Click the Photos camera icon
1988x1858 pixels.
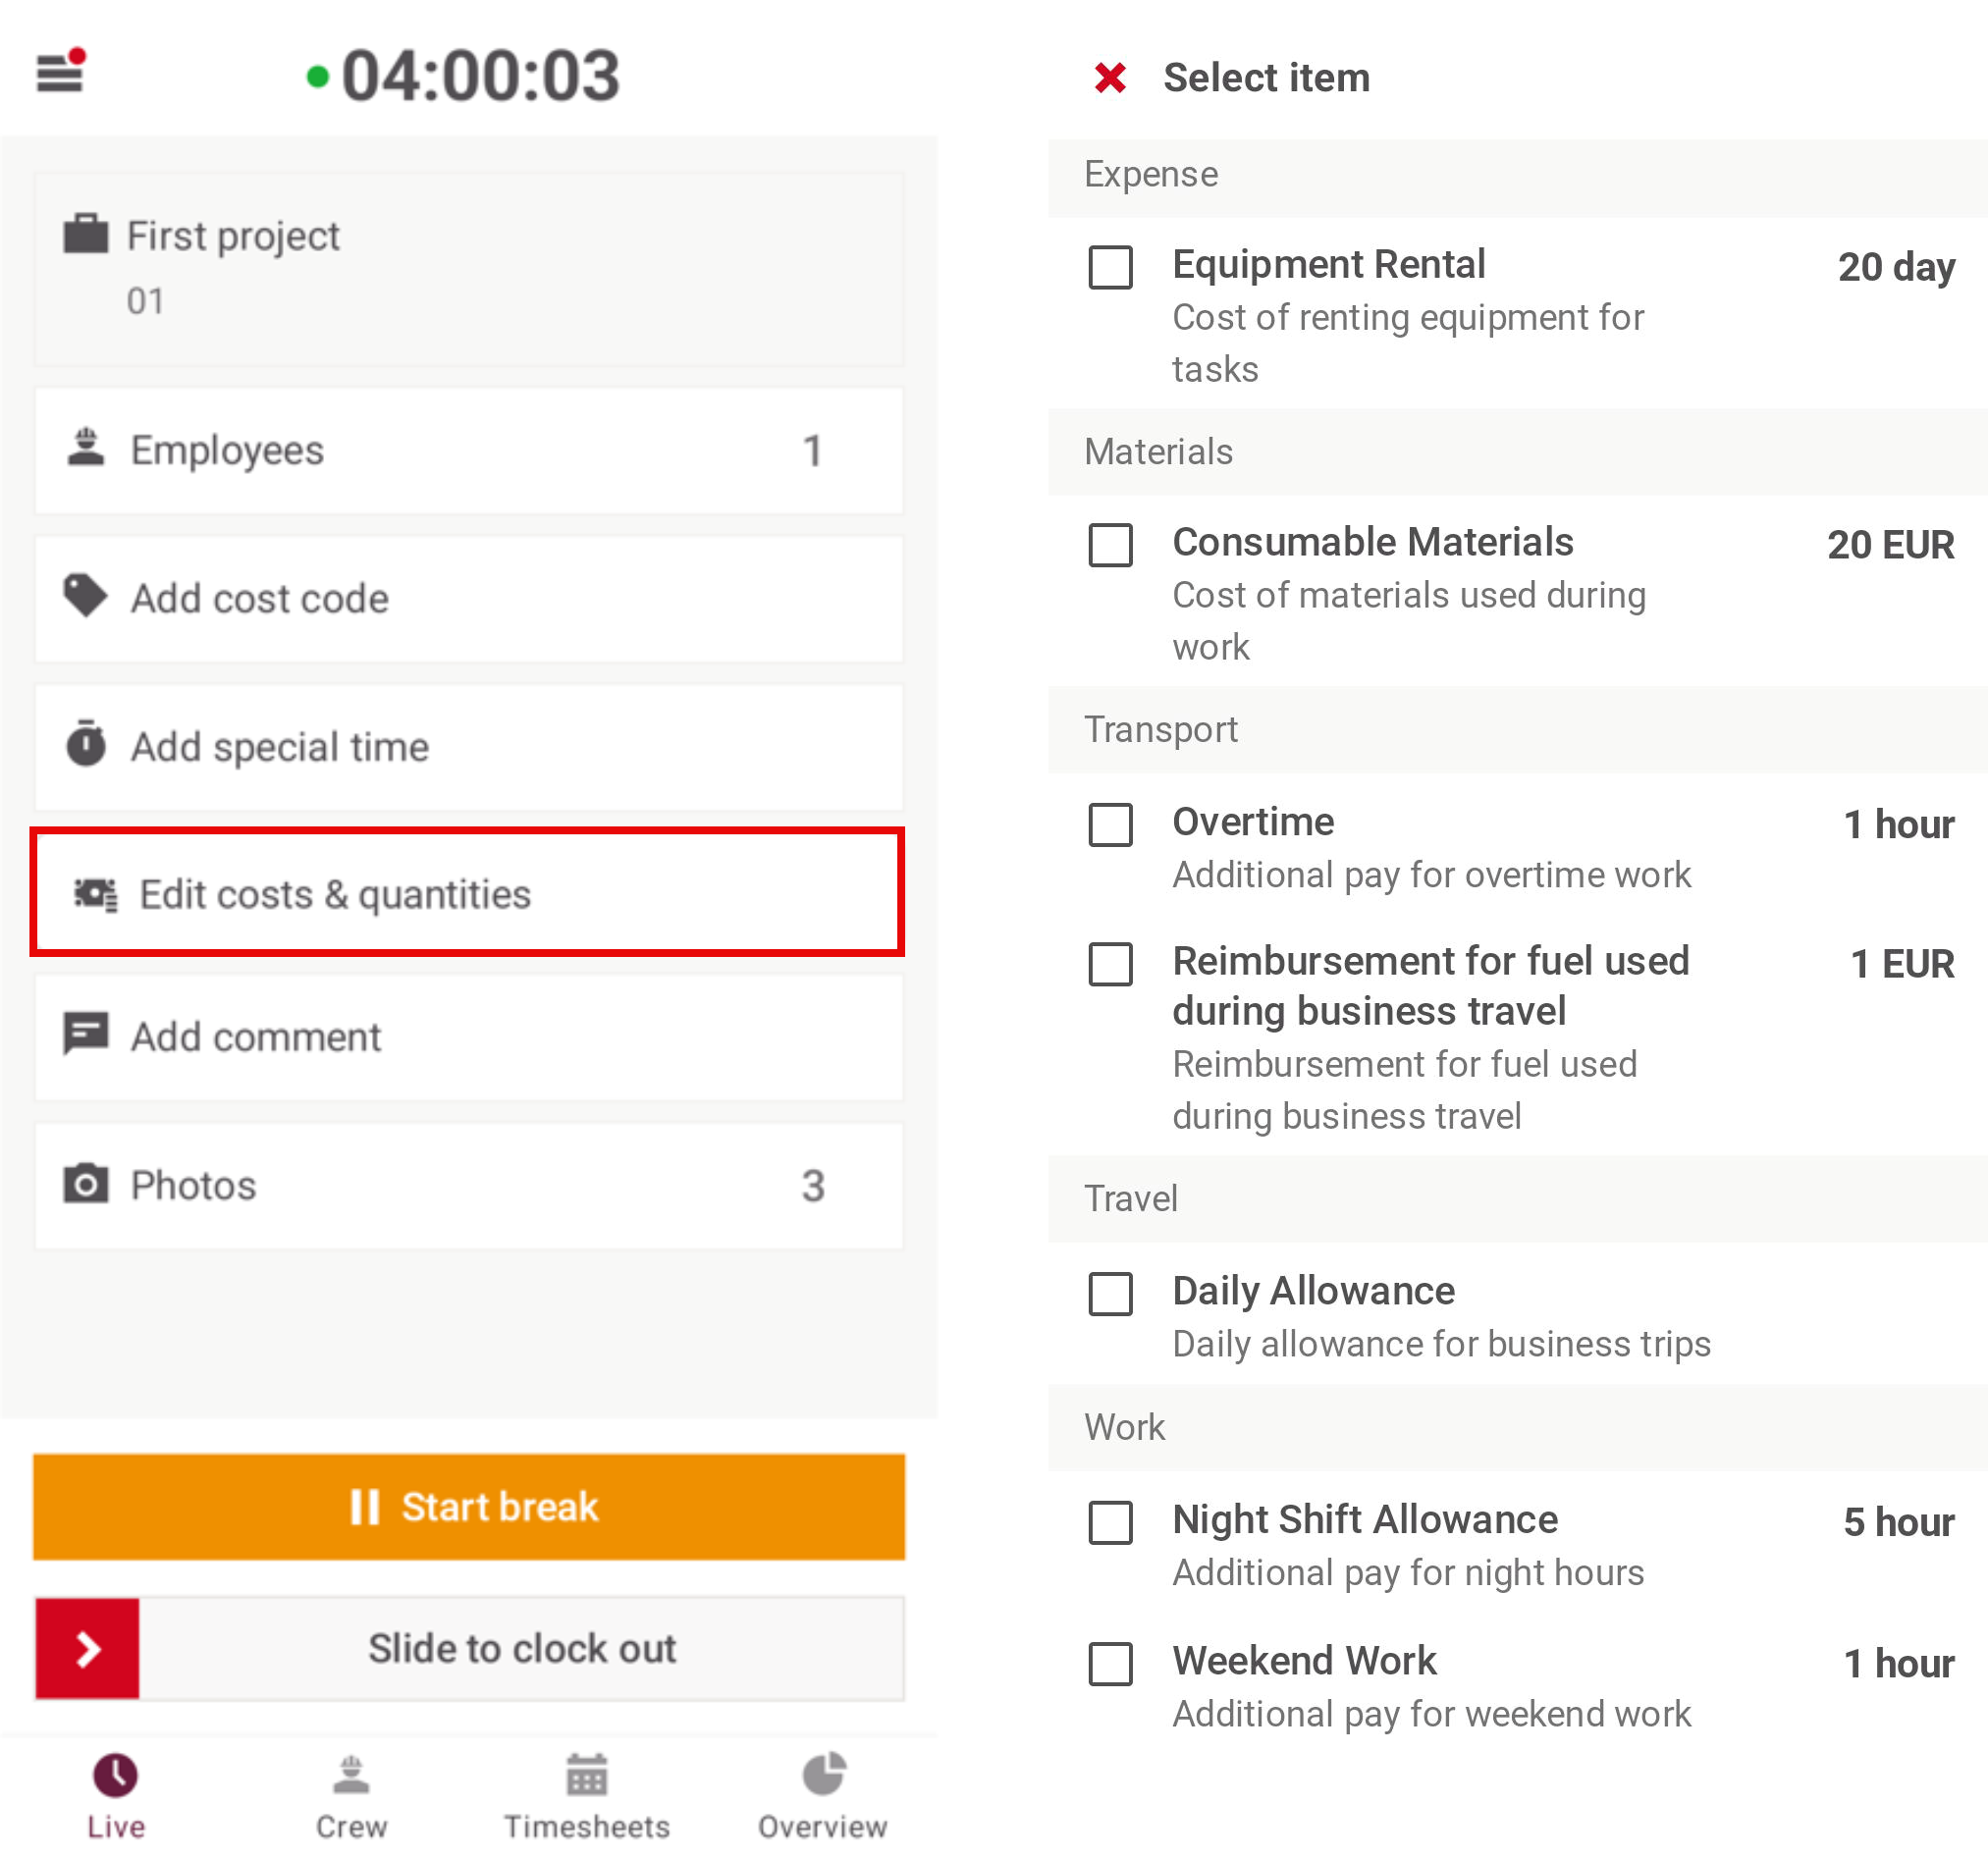click(x=86, y=1184)
